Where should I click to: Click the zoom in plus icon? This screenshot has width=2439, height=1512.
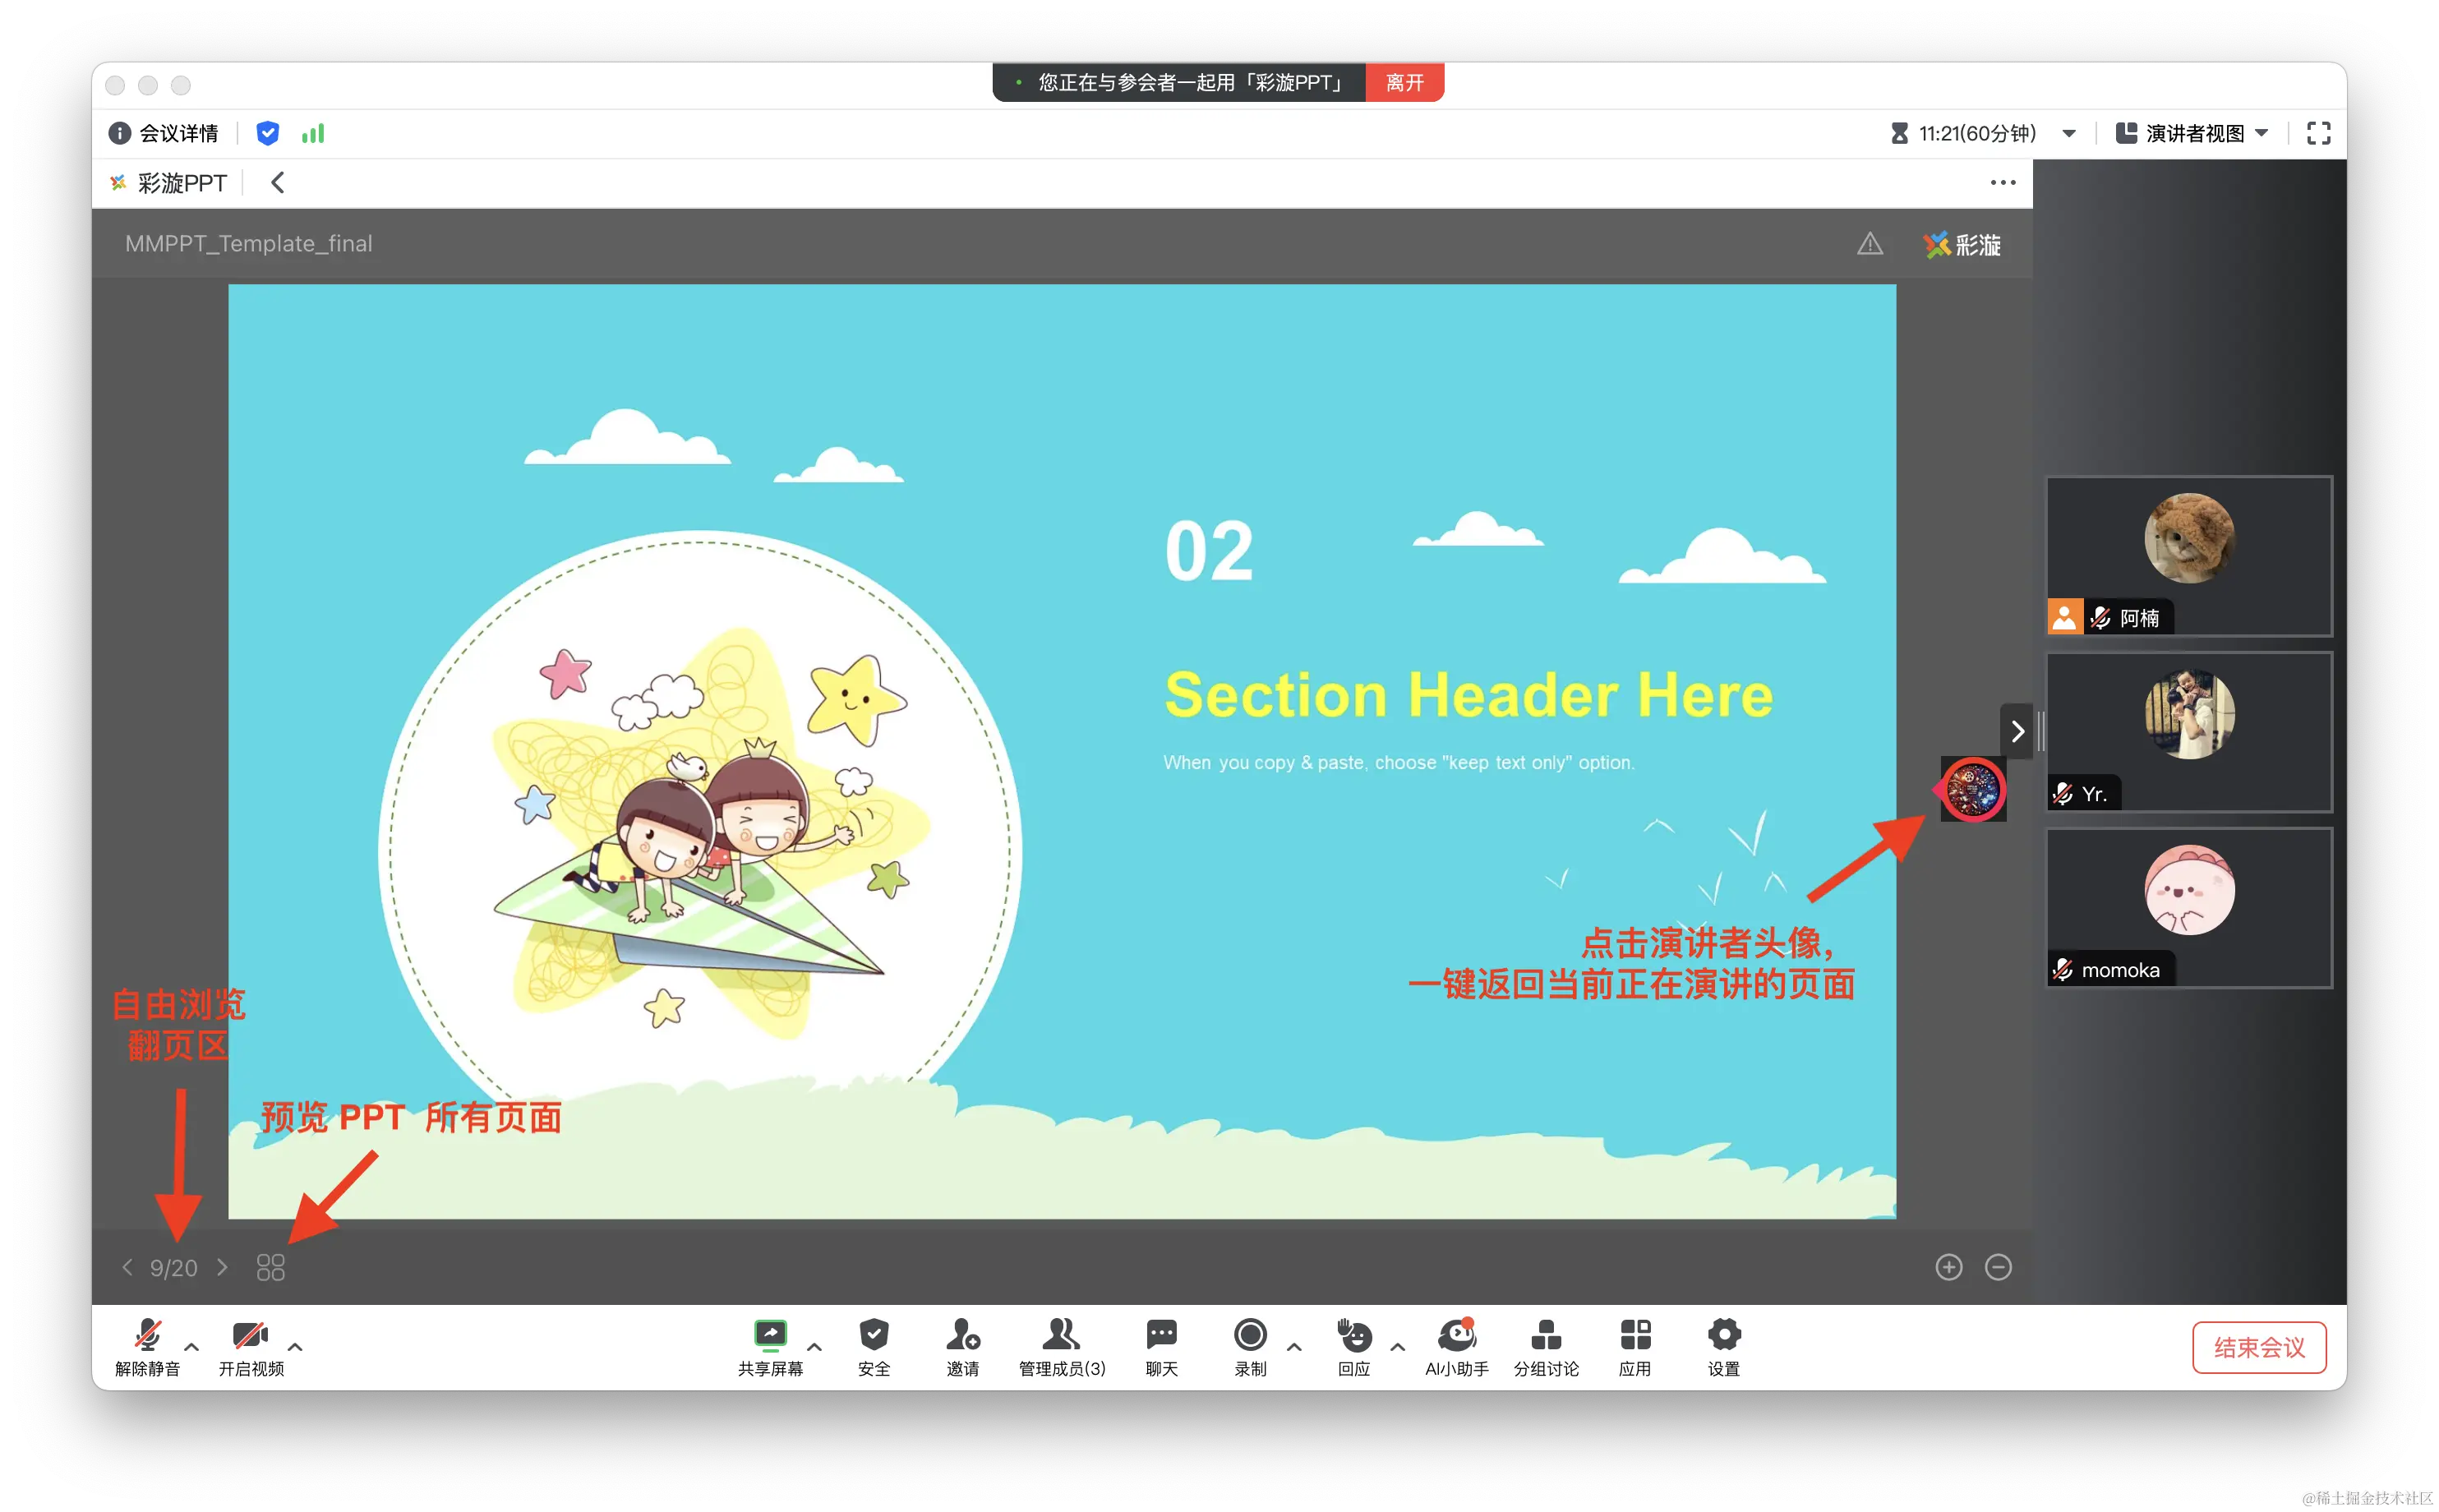pyautogui.click(x=1948, y=1267)
